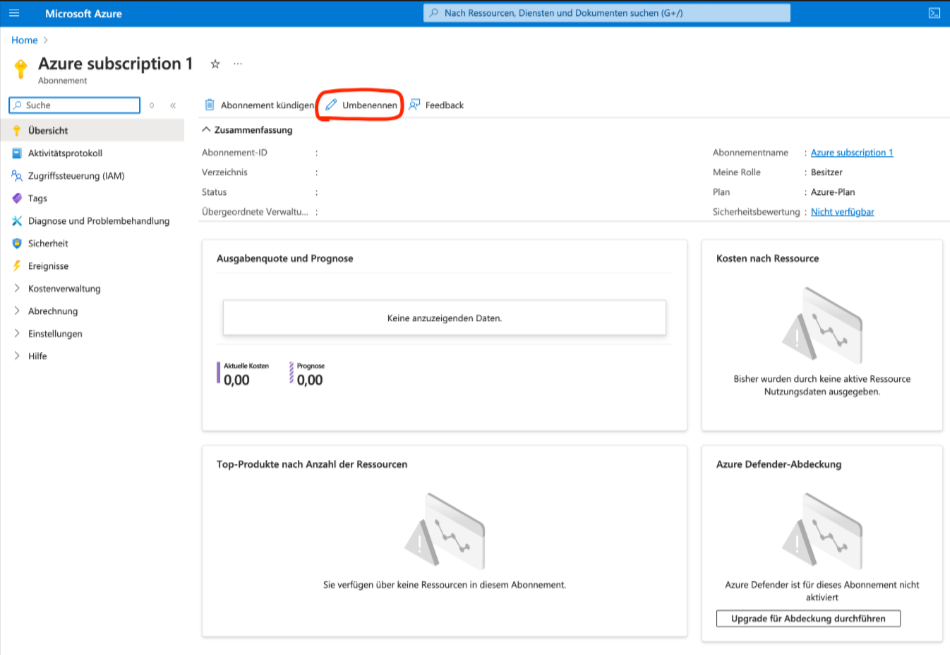Screen dimensions: 950x655
Task: Open the Azure portal hamburger menu
Action: click(14, 13)
